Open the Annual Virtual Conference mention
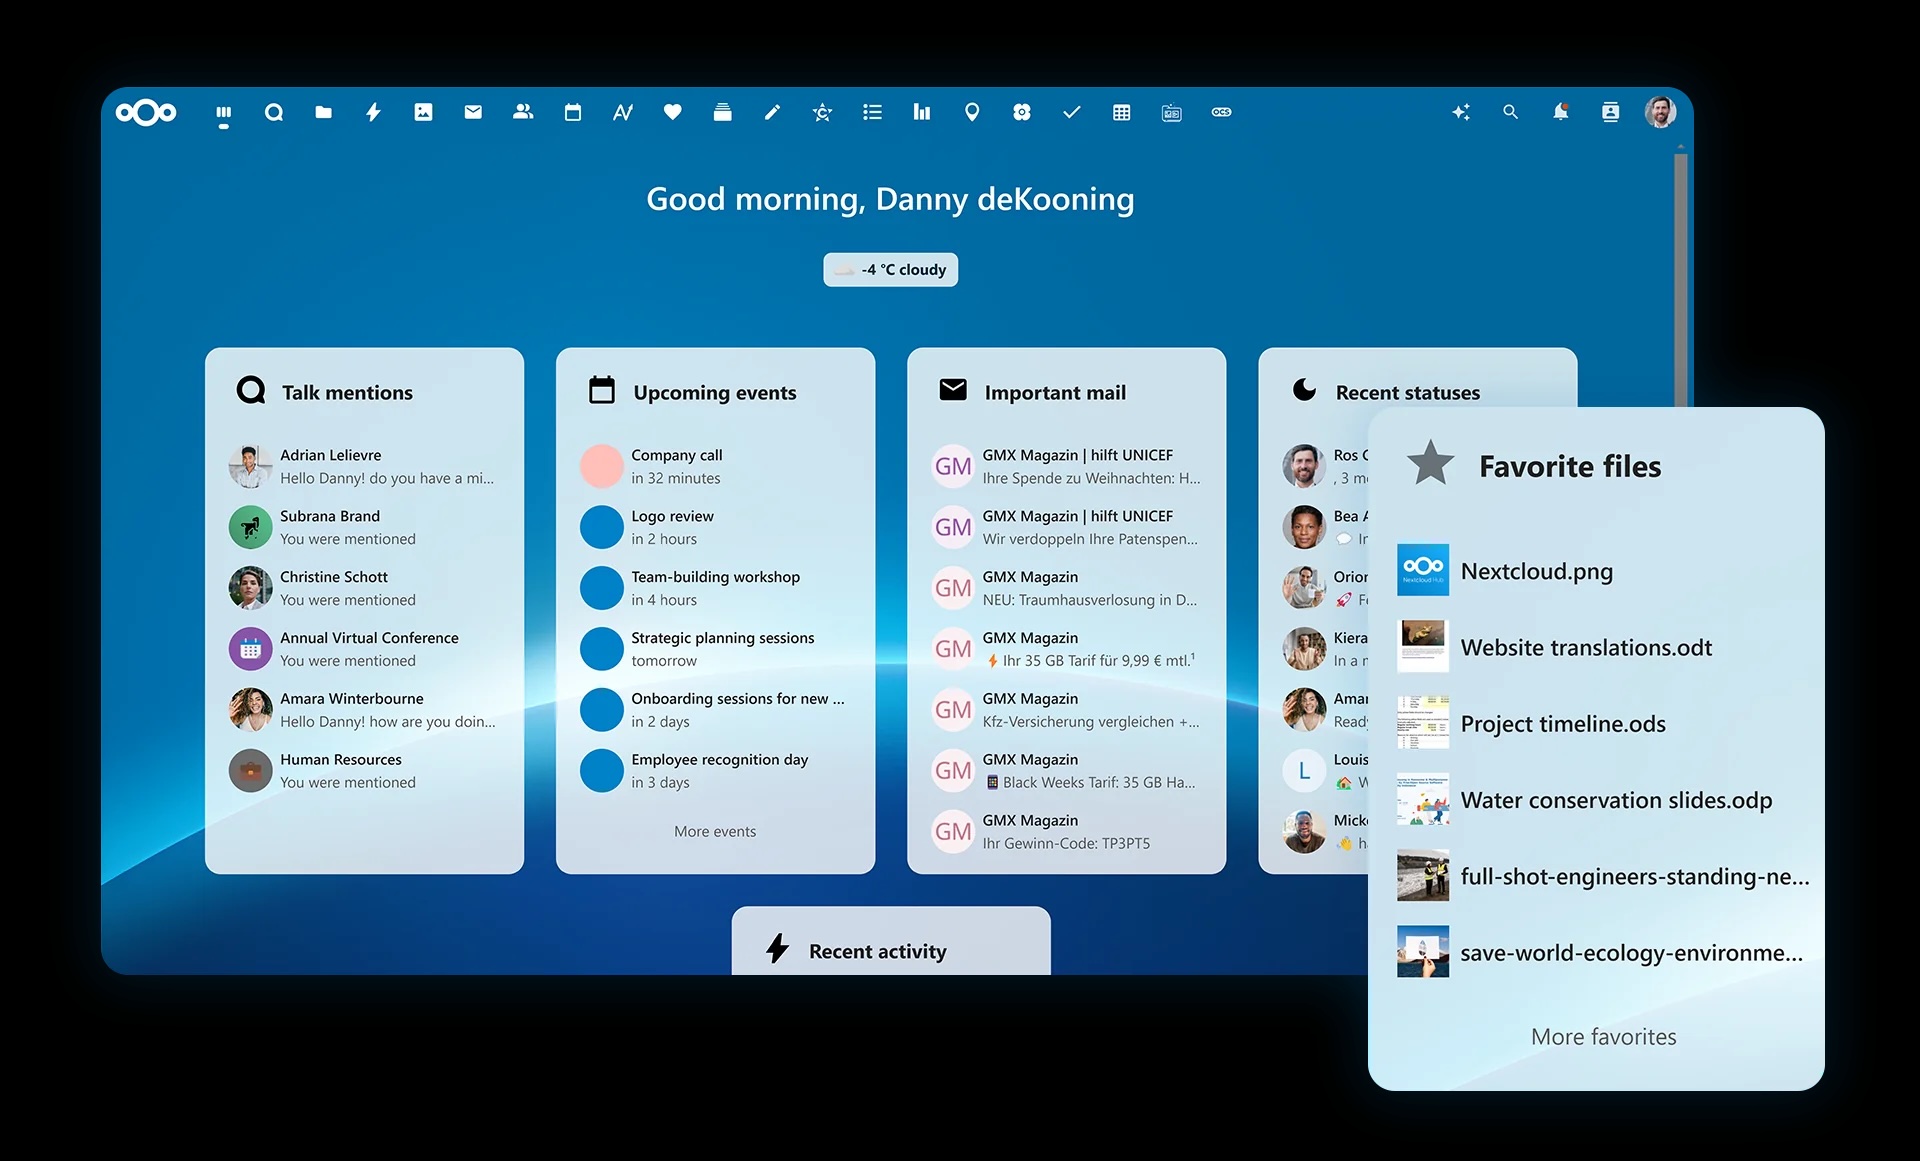 point(364,650)
